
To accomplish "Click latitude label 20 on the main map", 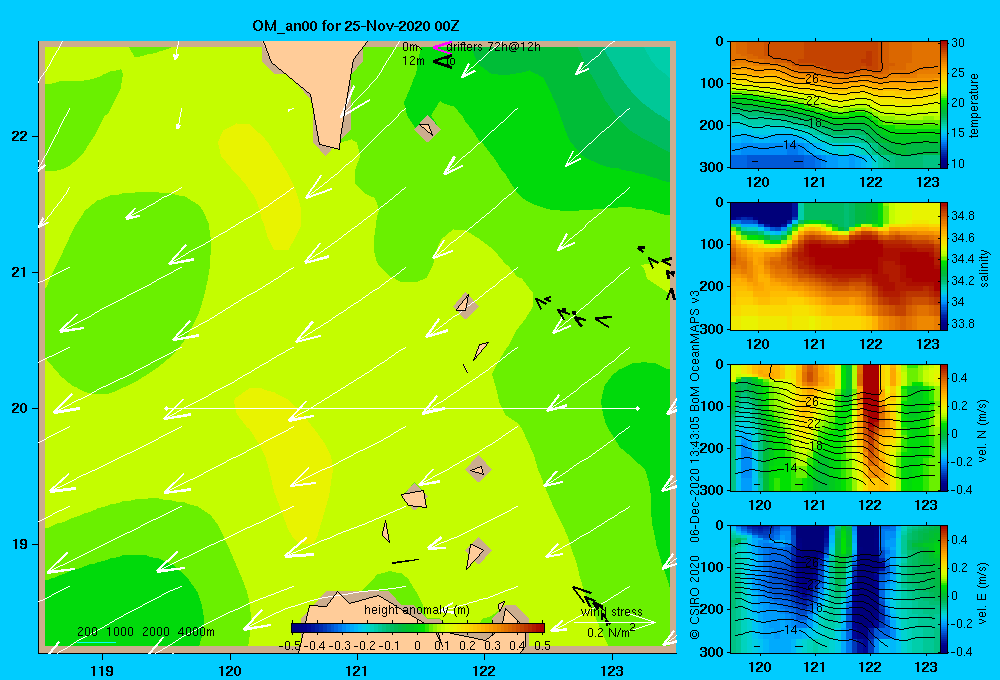I will pos(20,408).
